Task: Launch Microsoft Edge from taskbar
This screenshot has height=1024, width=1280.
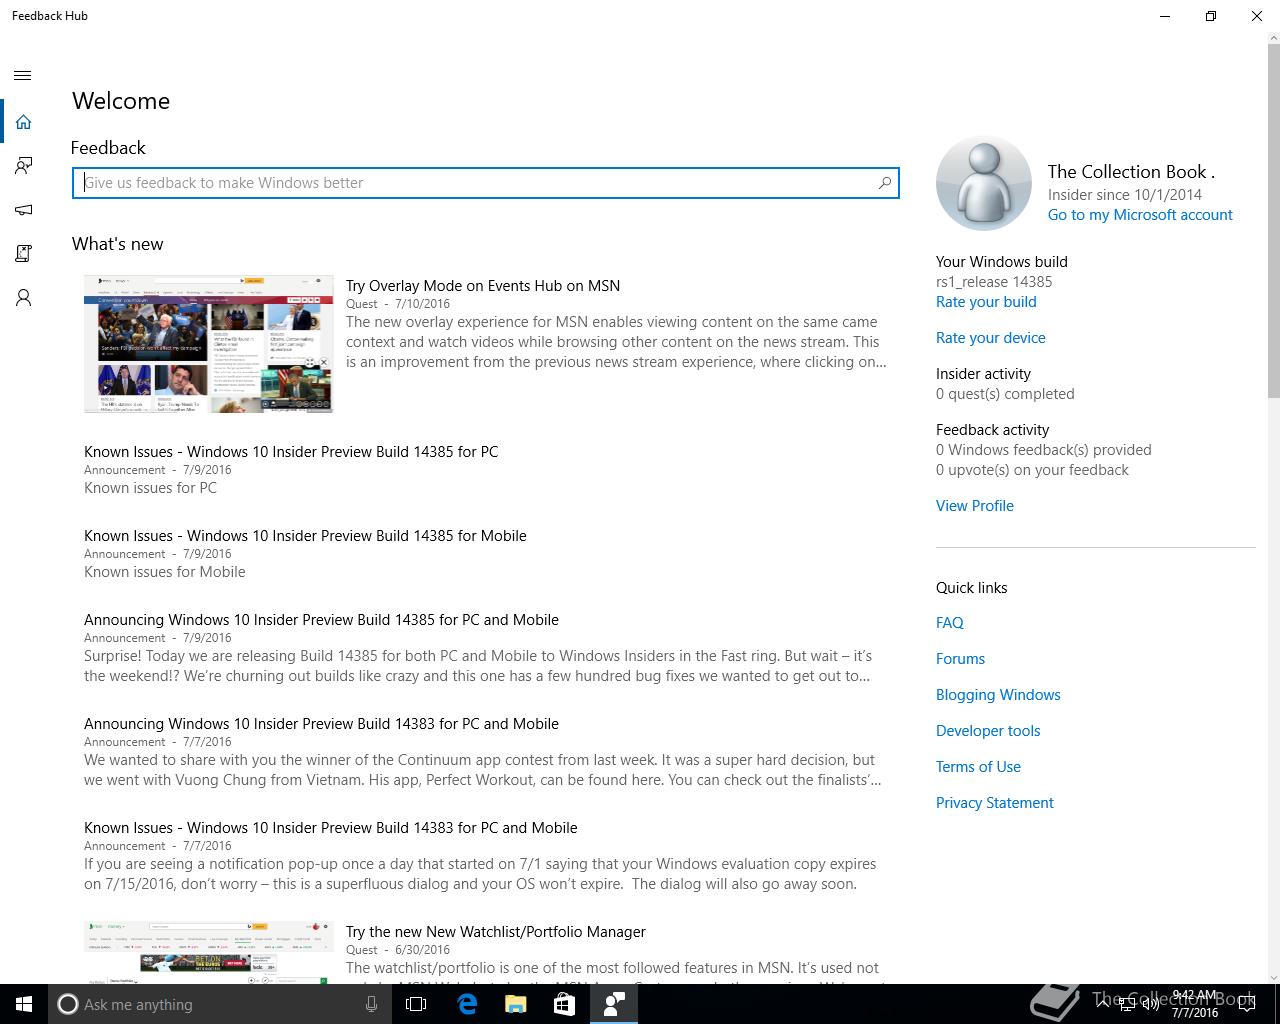Action: [467, 1004]
